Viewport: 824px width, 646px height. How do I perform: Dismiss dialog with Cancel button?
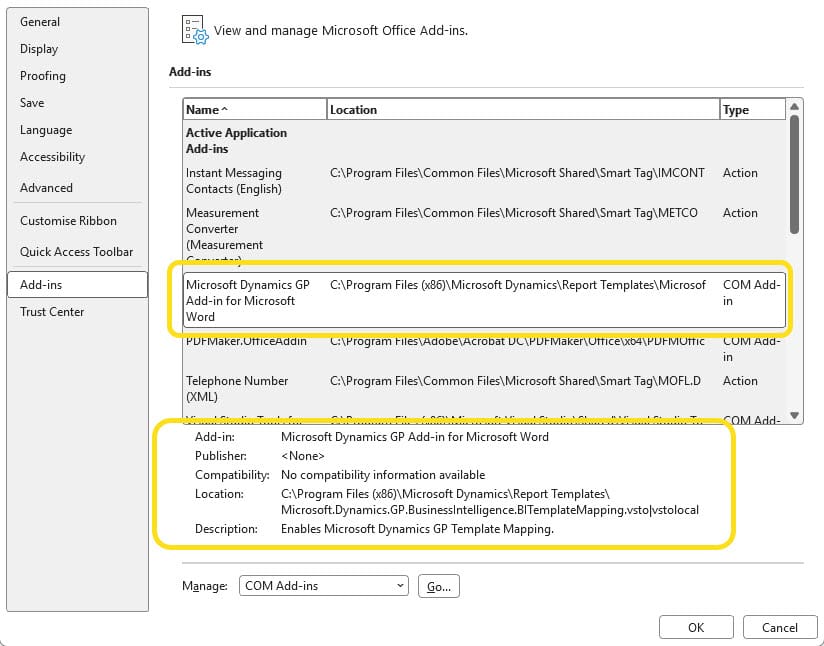coord(780,628)
